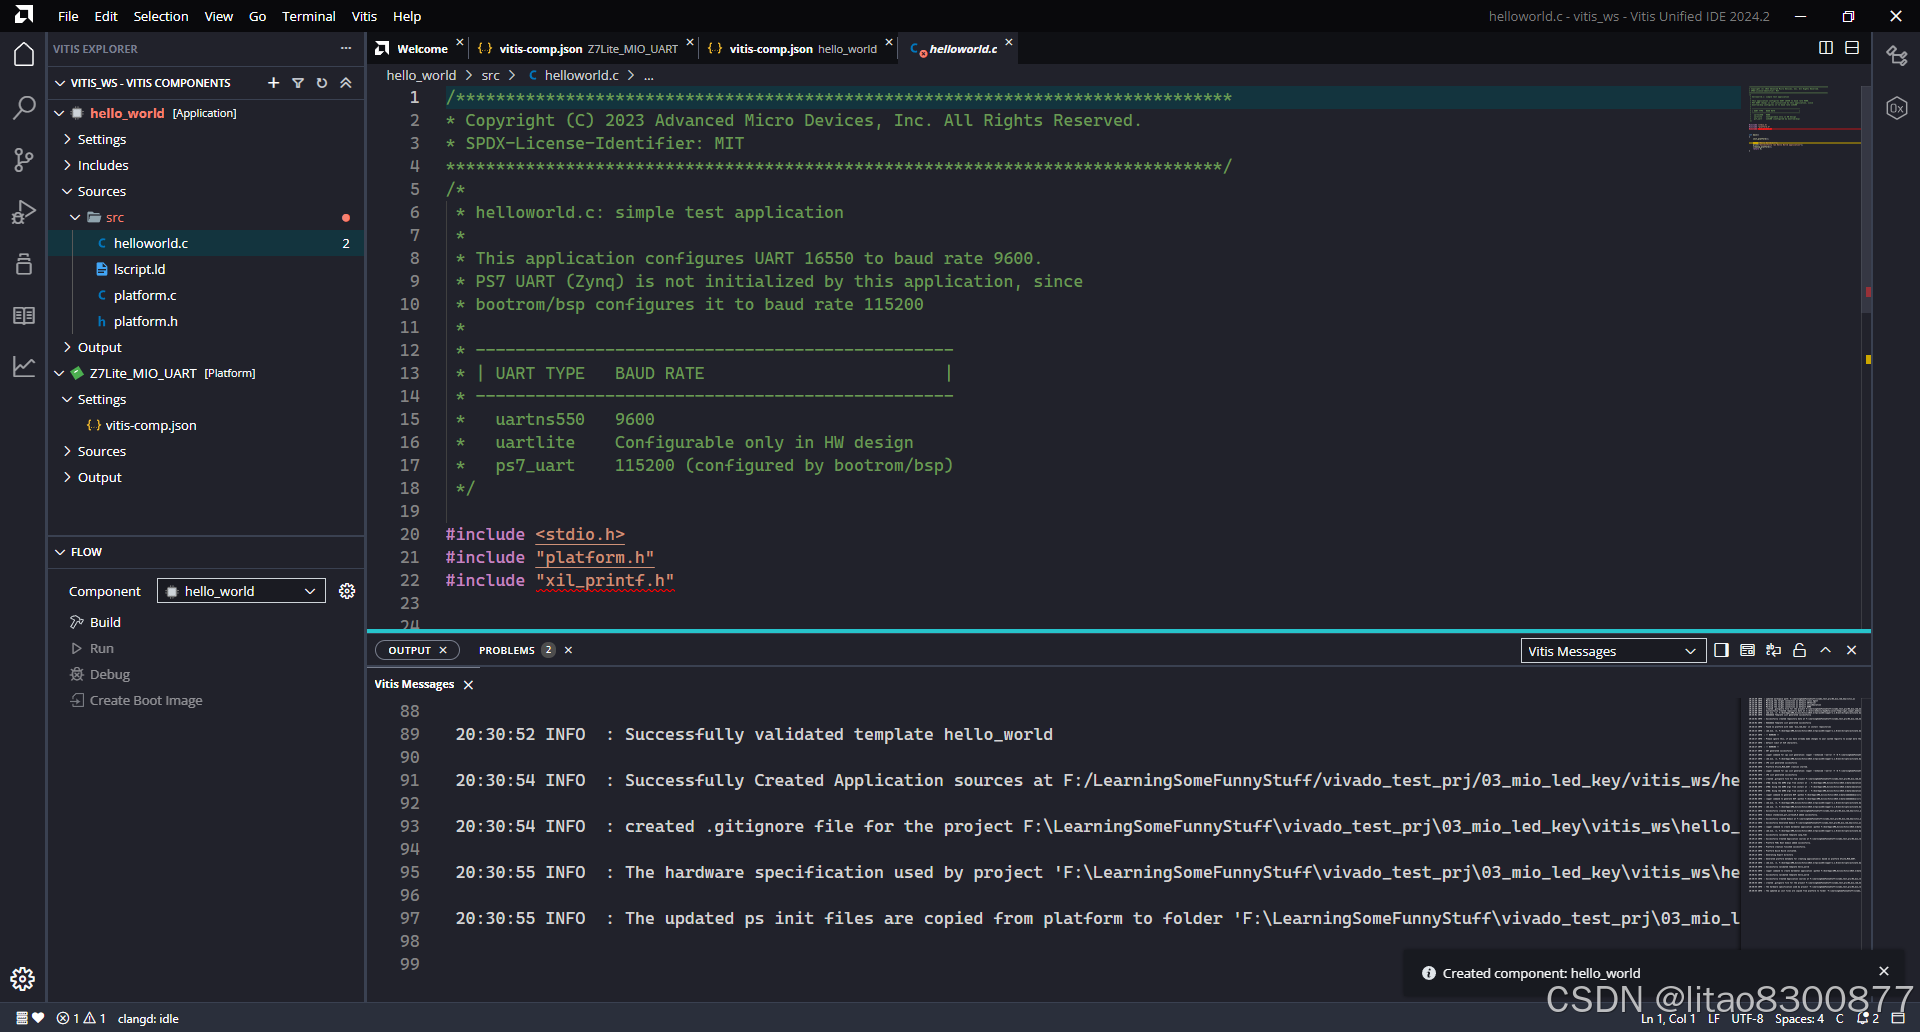Click the errors and warnings status indicator
Image resolution: width=1920 pixels, height=1032 pixels.
point(81,1018)
